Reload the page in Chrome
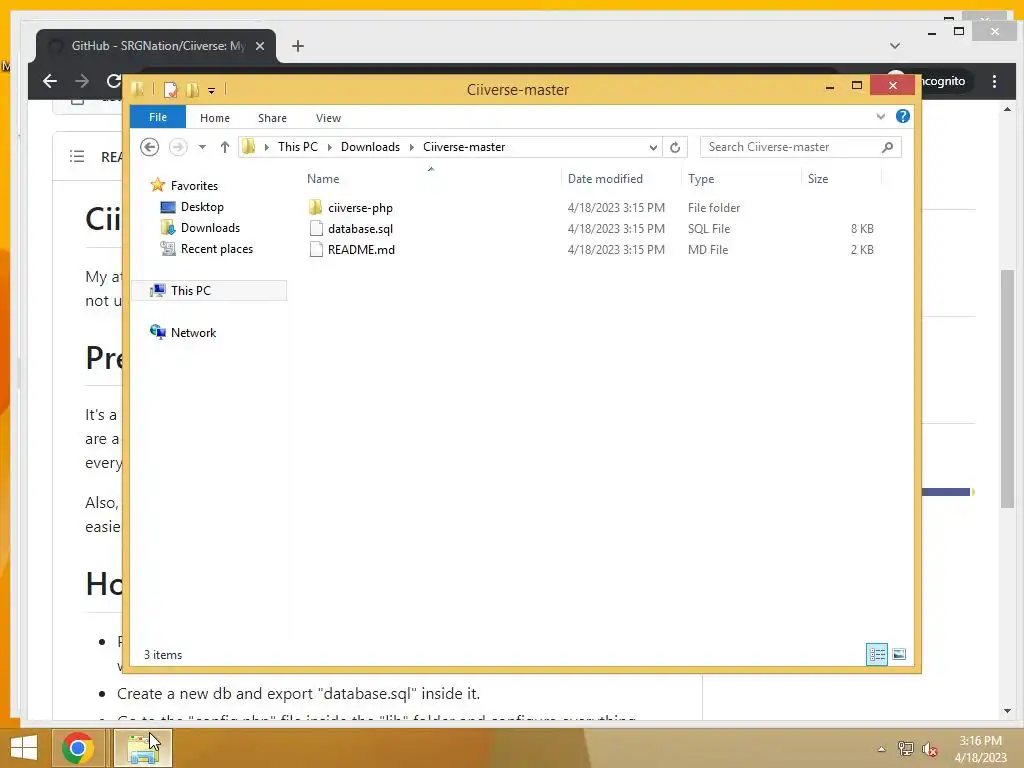 [114, 81]
